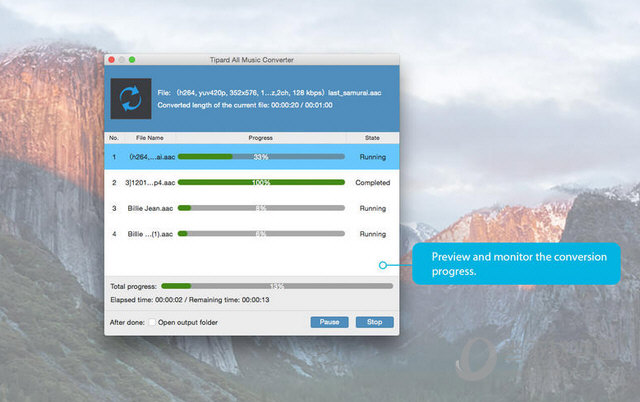Click the Completed state text

pos(373,183)
